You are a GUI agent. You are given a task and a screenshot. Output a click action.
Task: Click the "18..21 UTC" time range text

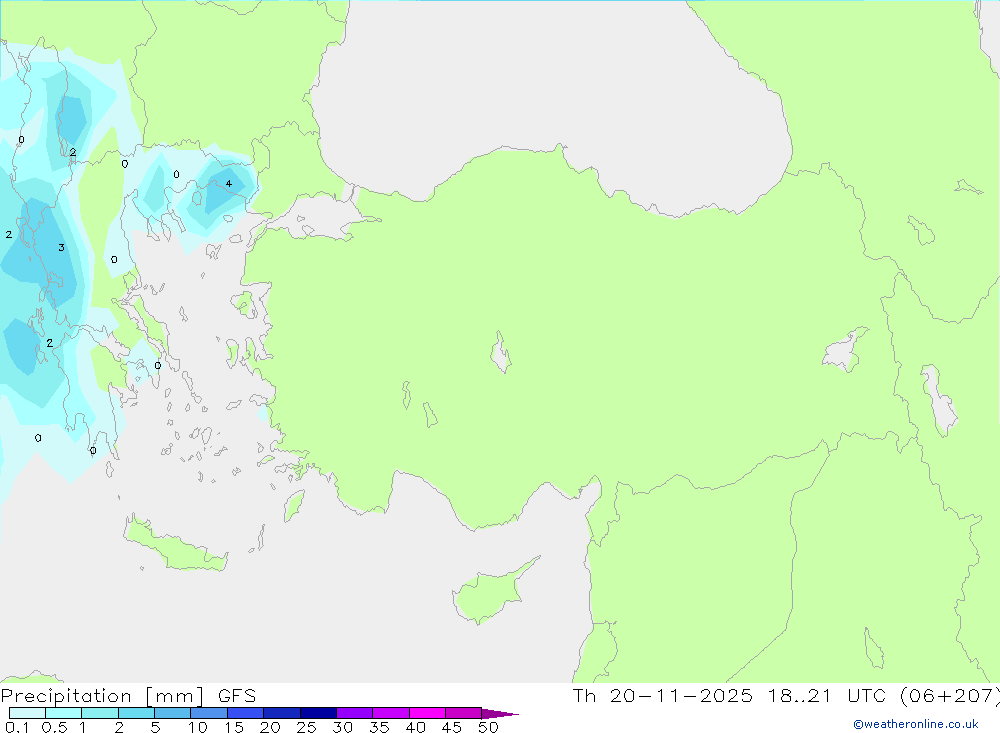[x=827, y=695]
